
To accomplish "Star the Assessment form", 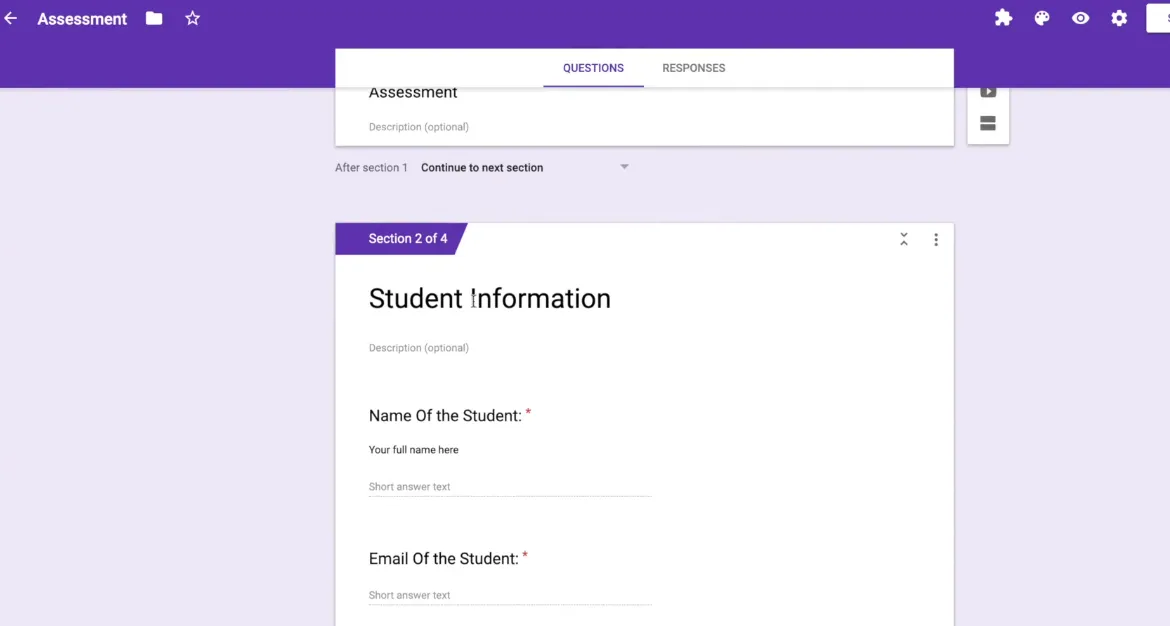I will coord(193,18).
